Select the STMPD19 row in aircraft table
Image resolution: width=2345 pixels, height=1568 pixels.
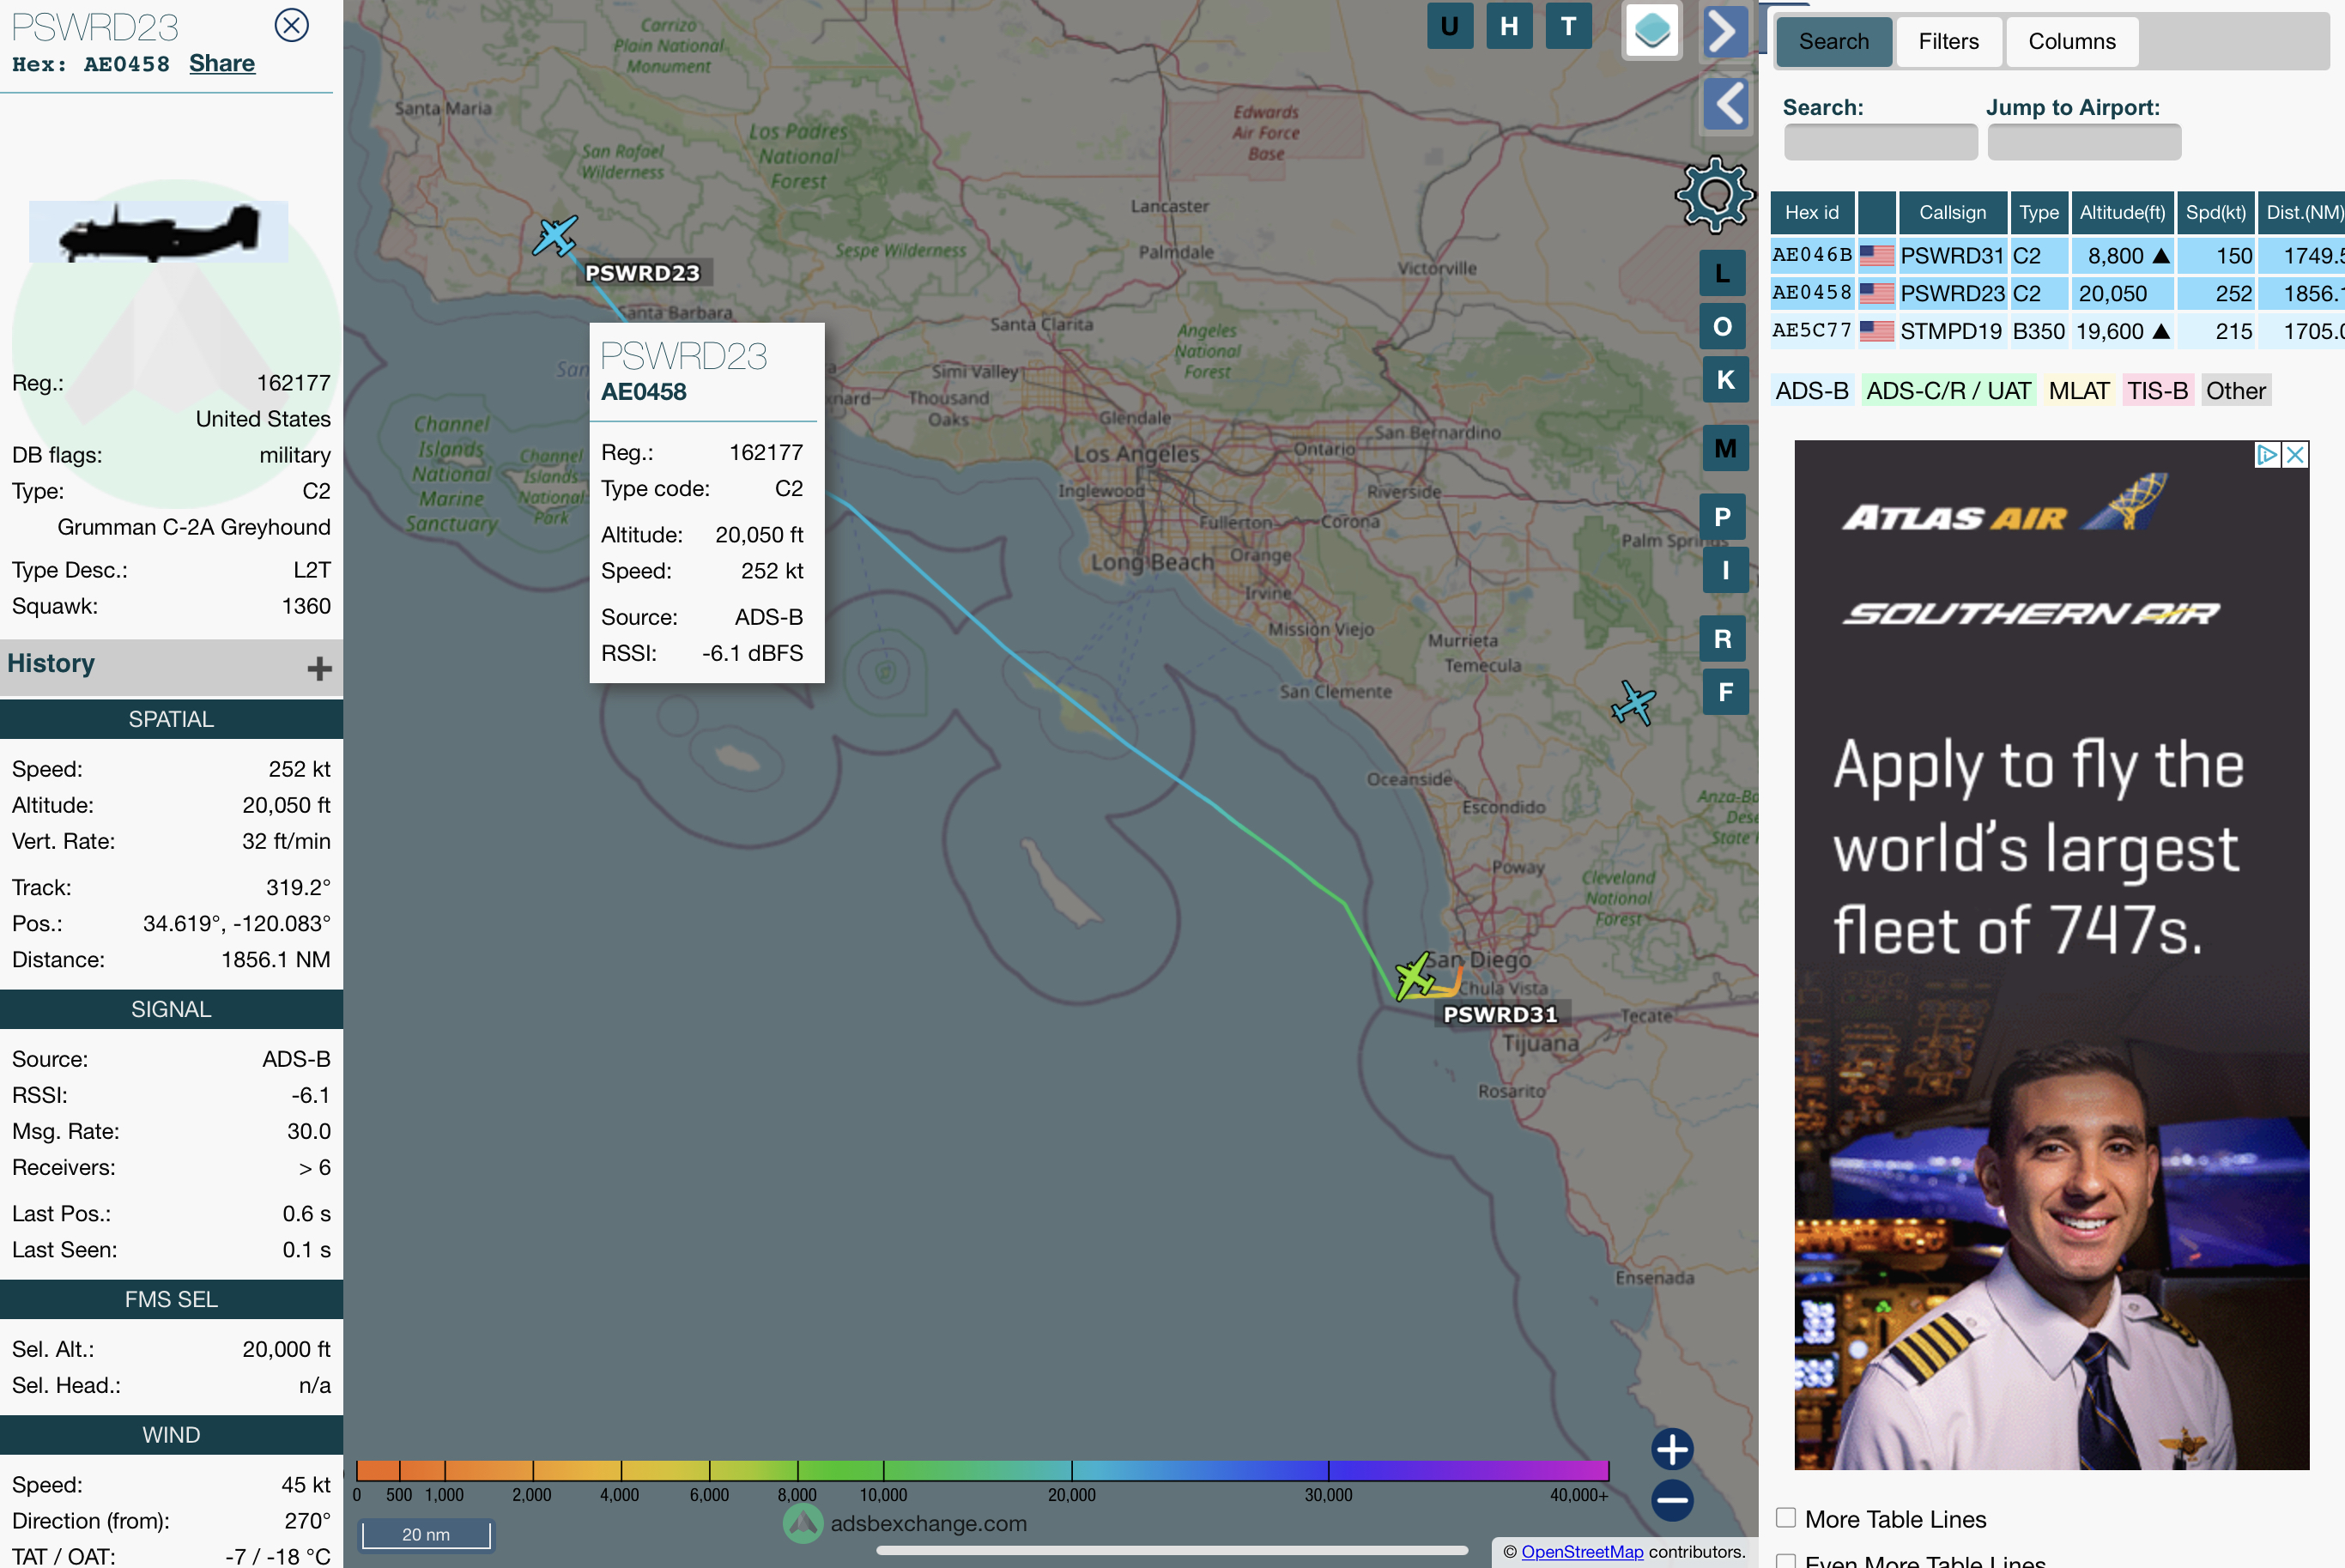click(x=2057, y=331)
